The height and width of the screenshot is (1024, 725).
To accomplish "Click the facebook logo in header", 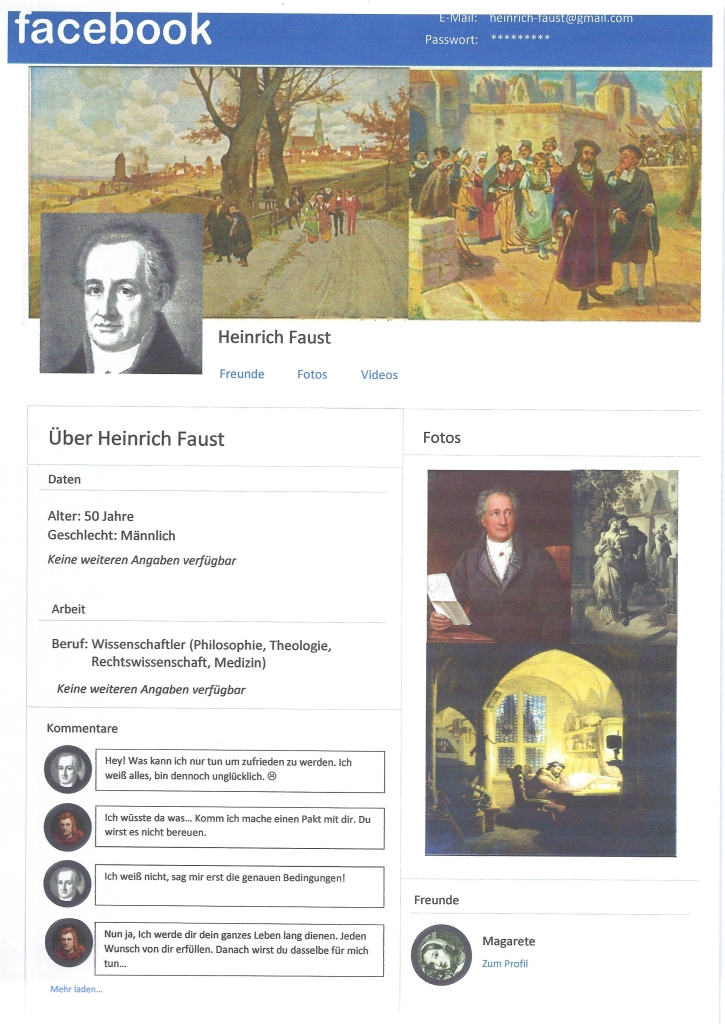I will pyautogui.click(x=113, y=29).
